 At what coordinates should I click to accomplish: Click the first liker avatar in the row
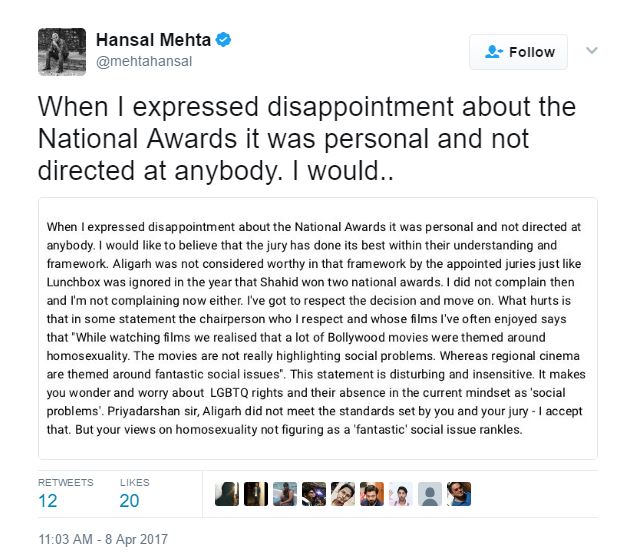coord(227,493)
